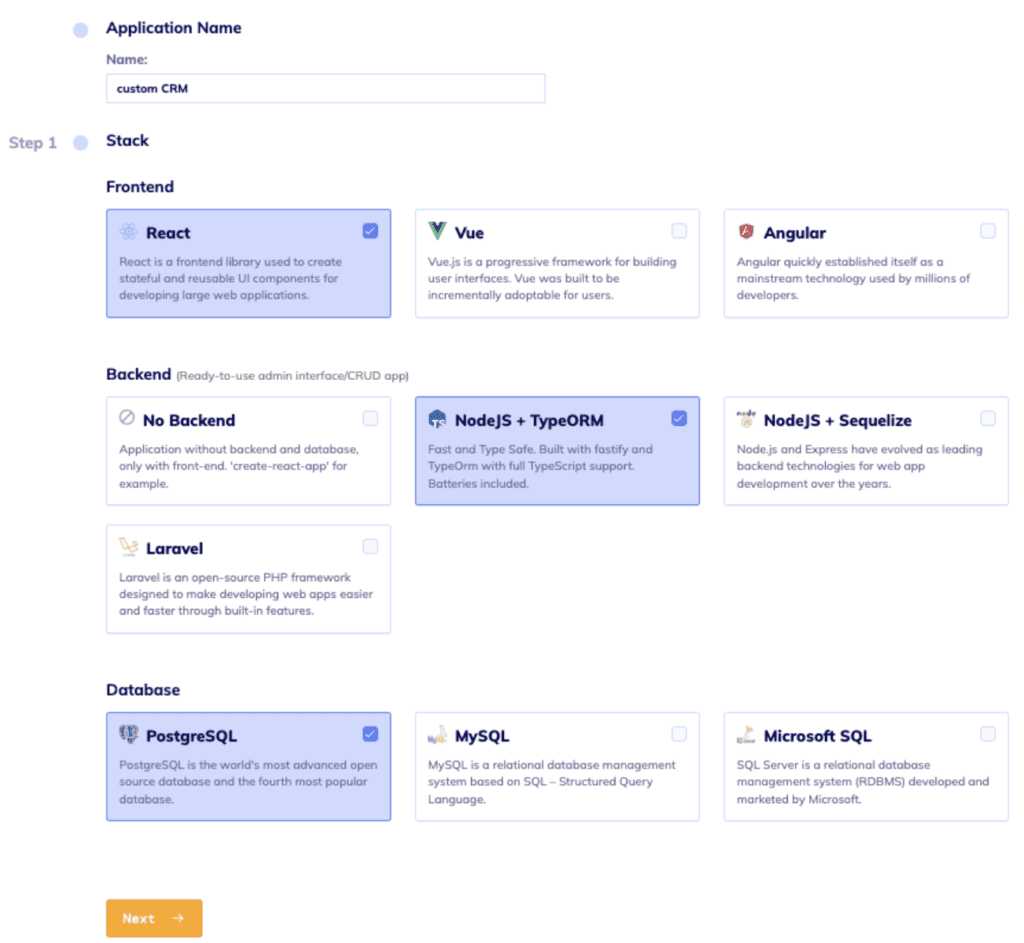Click the application Name input field
Image resolution: width=1024 pixels, height=943 pixels.
(325, 88)
